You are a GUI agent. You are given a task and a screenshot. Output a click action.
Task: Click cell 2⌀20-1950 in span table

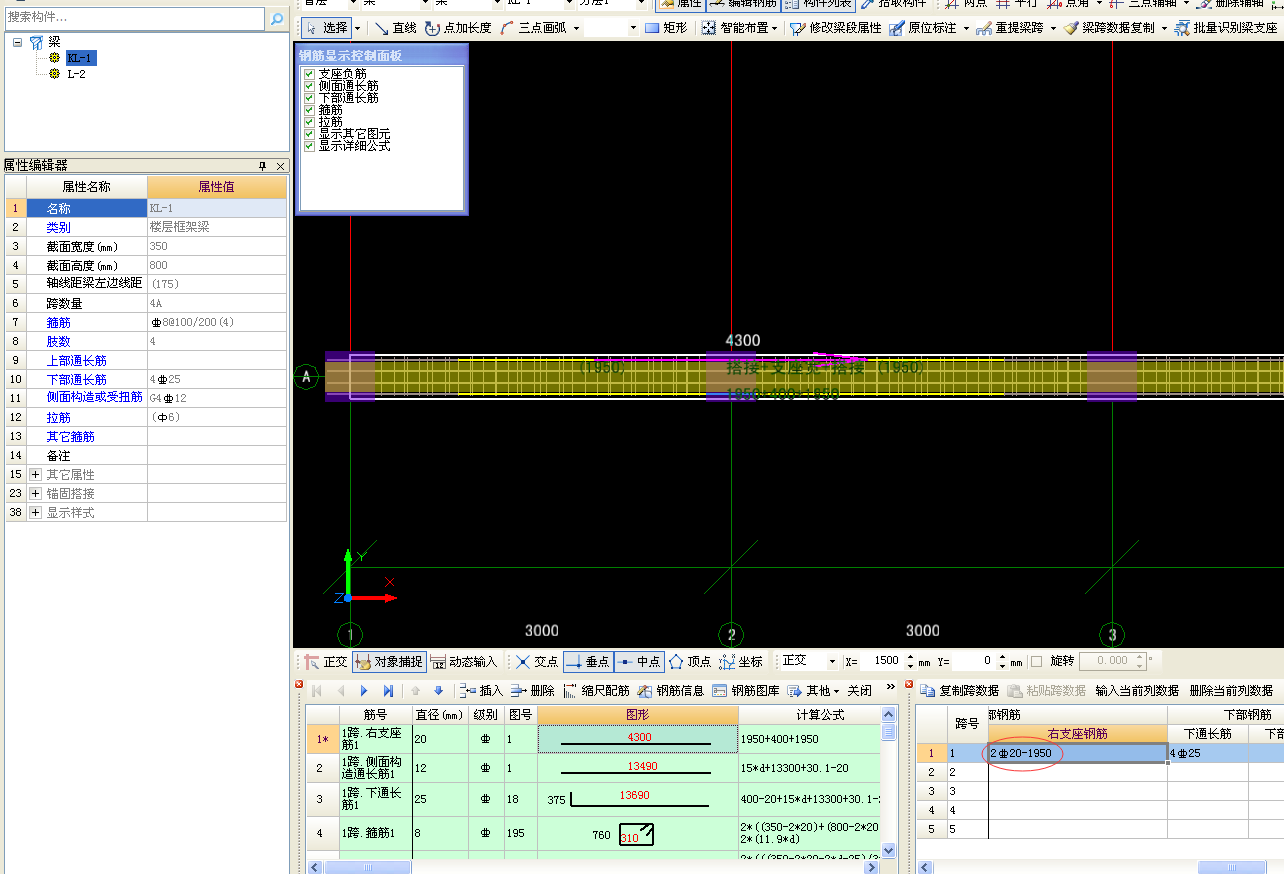coord(1078,753)
